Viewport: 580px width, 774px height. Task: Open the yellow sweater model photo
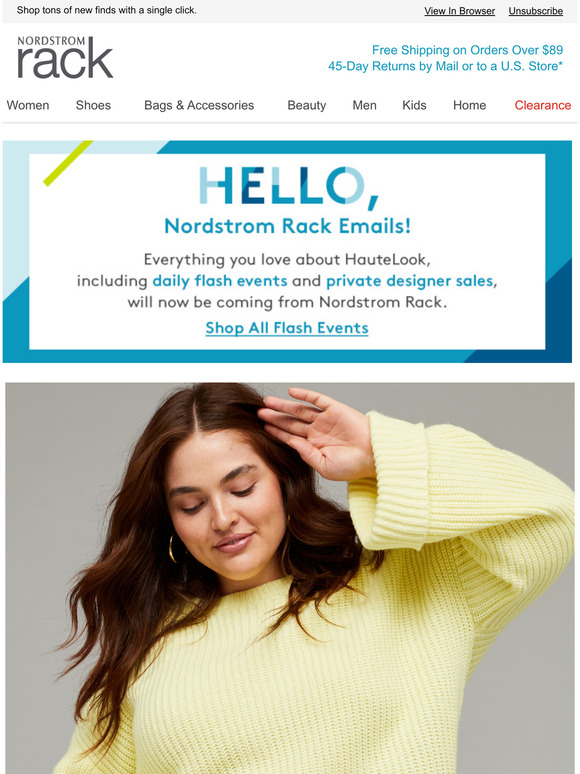[290, 578]
